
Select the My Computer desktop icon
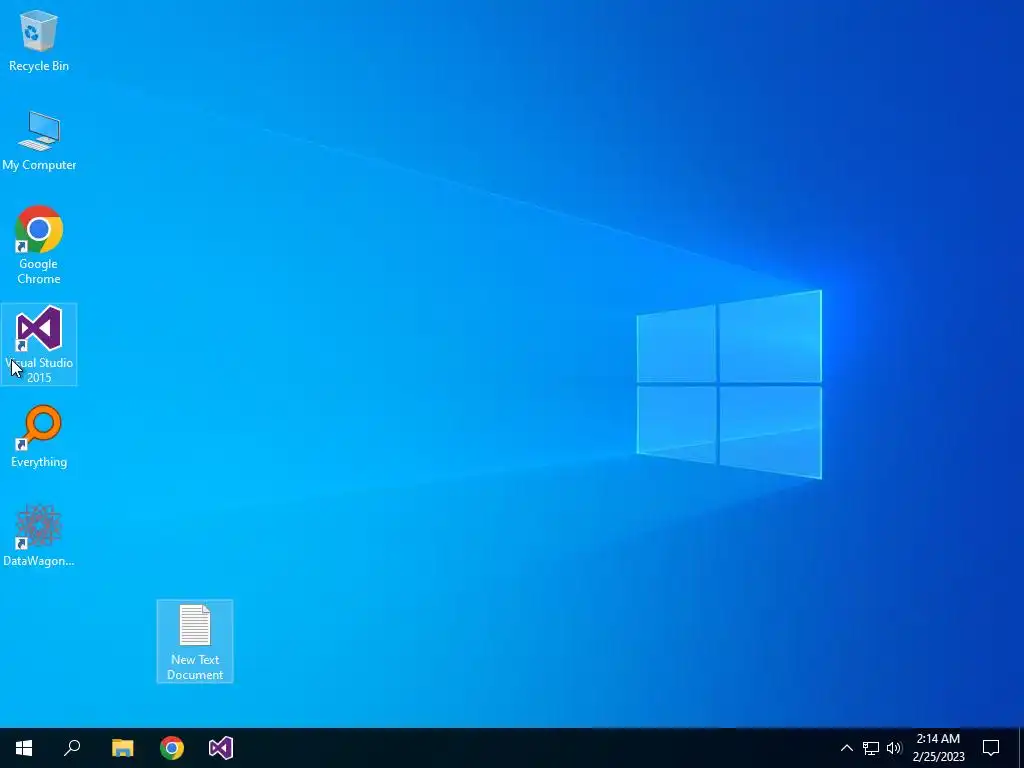pos(39,140)
